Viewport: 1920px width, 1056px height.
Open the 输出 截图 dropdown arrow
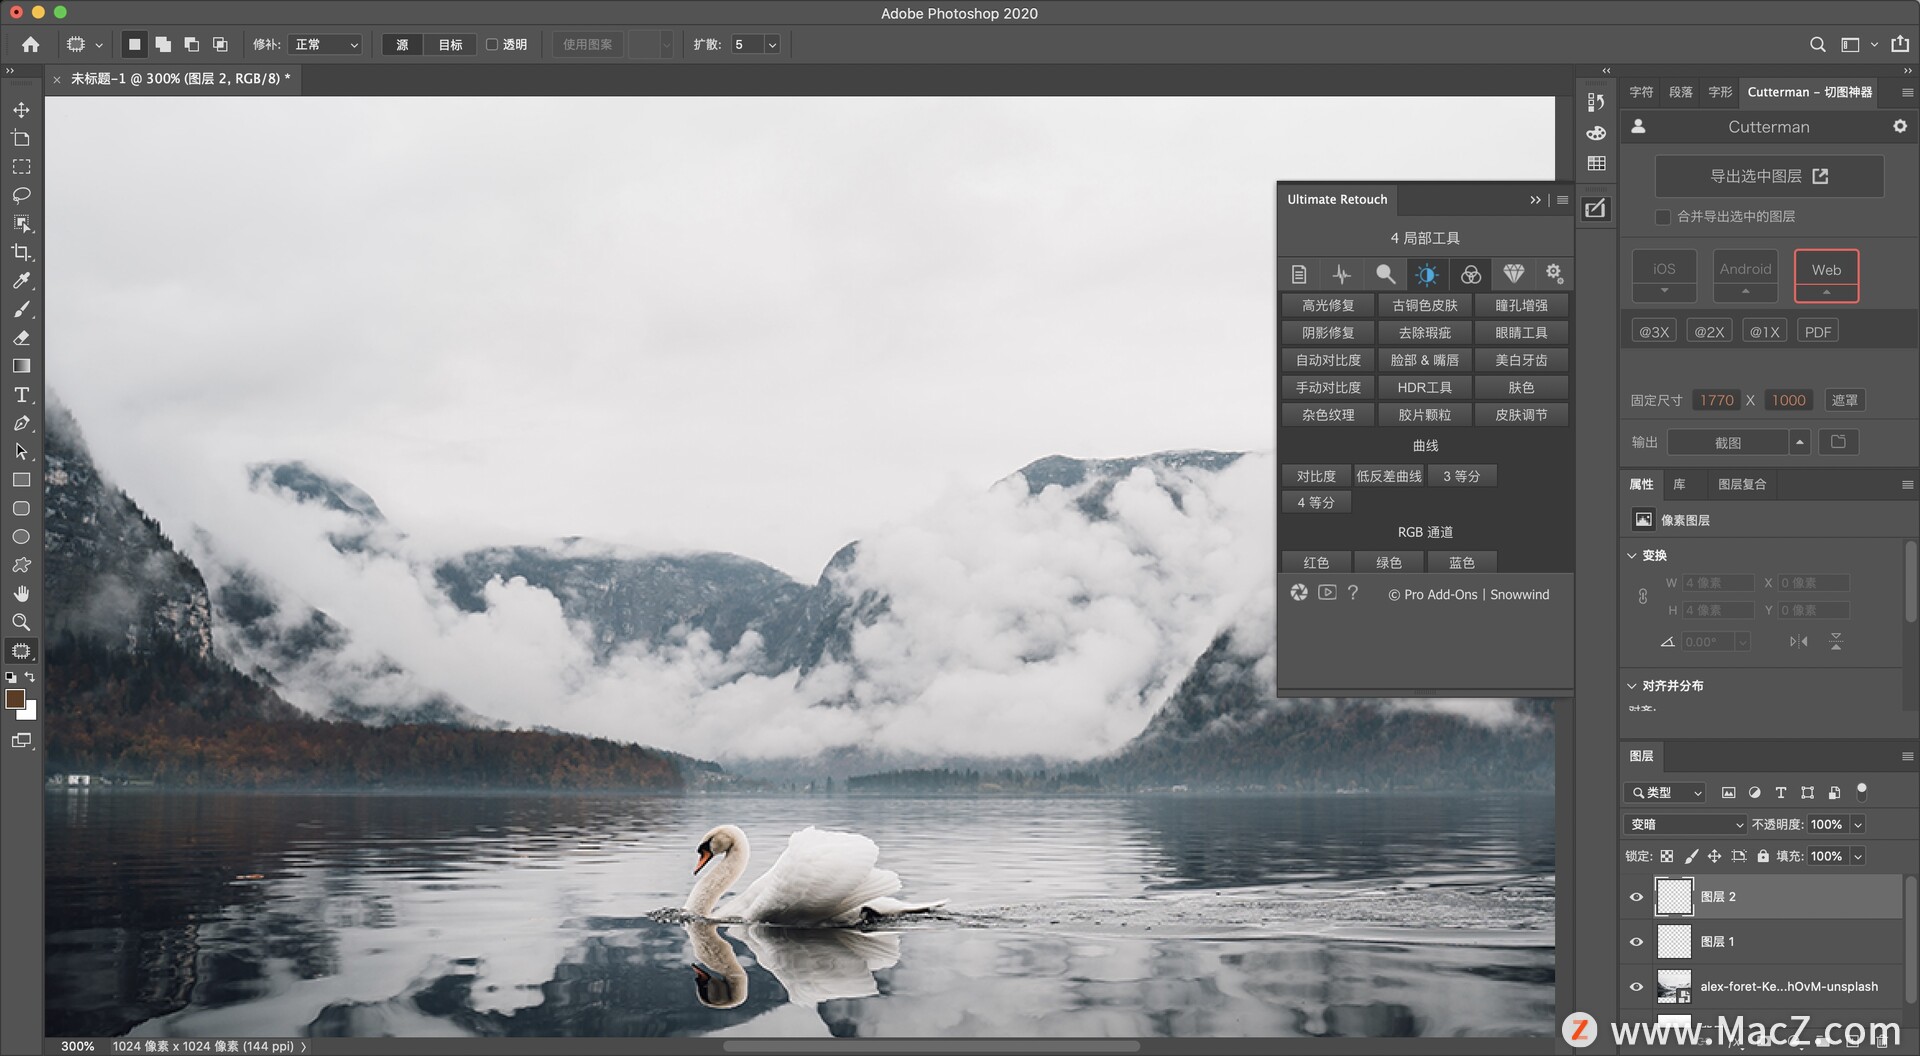pos(1800,442)
